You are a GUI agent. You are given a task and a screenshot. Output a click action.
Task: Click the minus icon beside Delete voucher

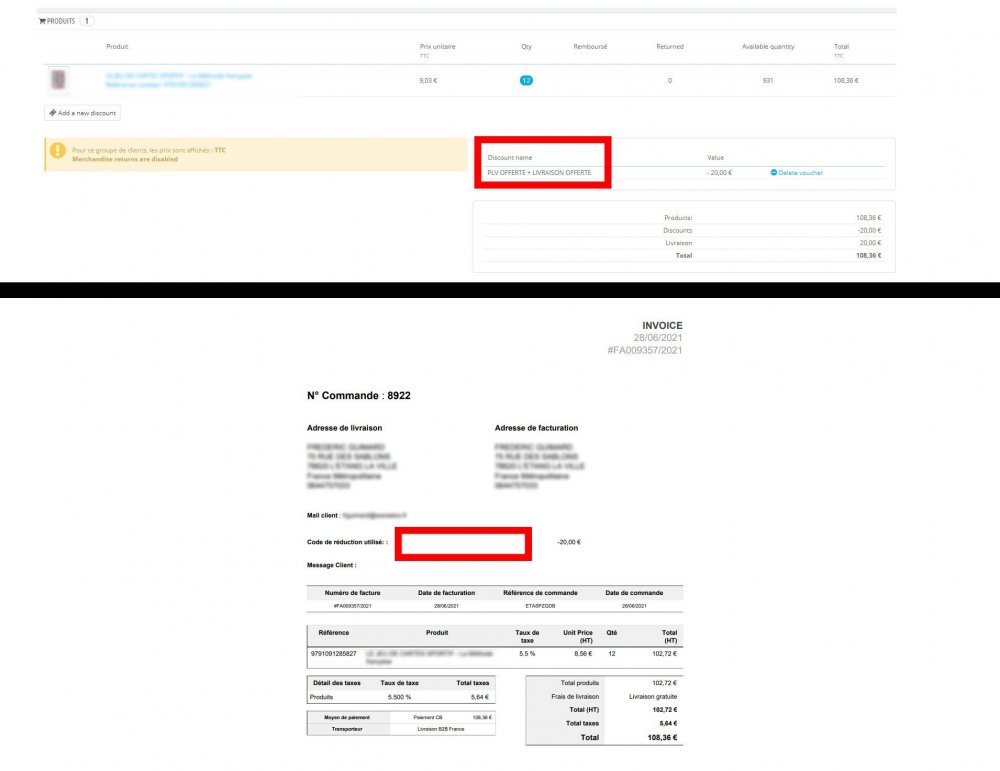coord(774,172)
